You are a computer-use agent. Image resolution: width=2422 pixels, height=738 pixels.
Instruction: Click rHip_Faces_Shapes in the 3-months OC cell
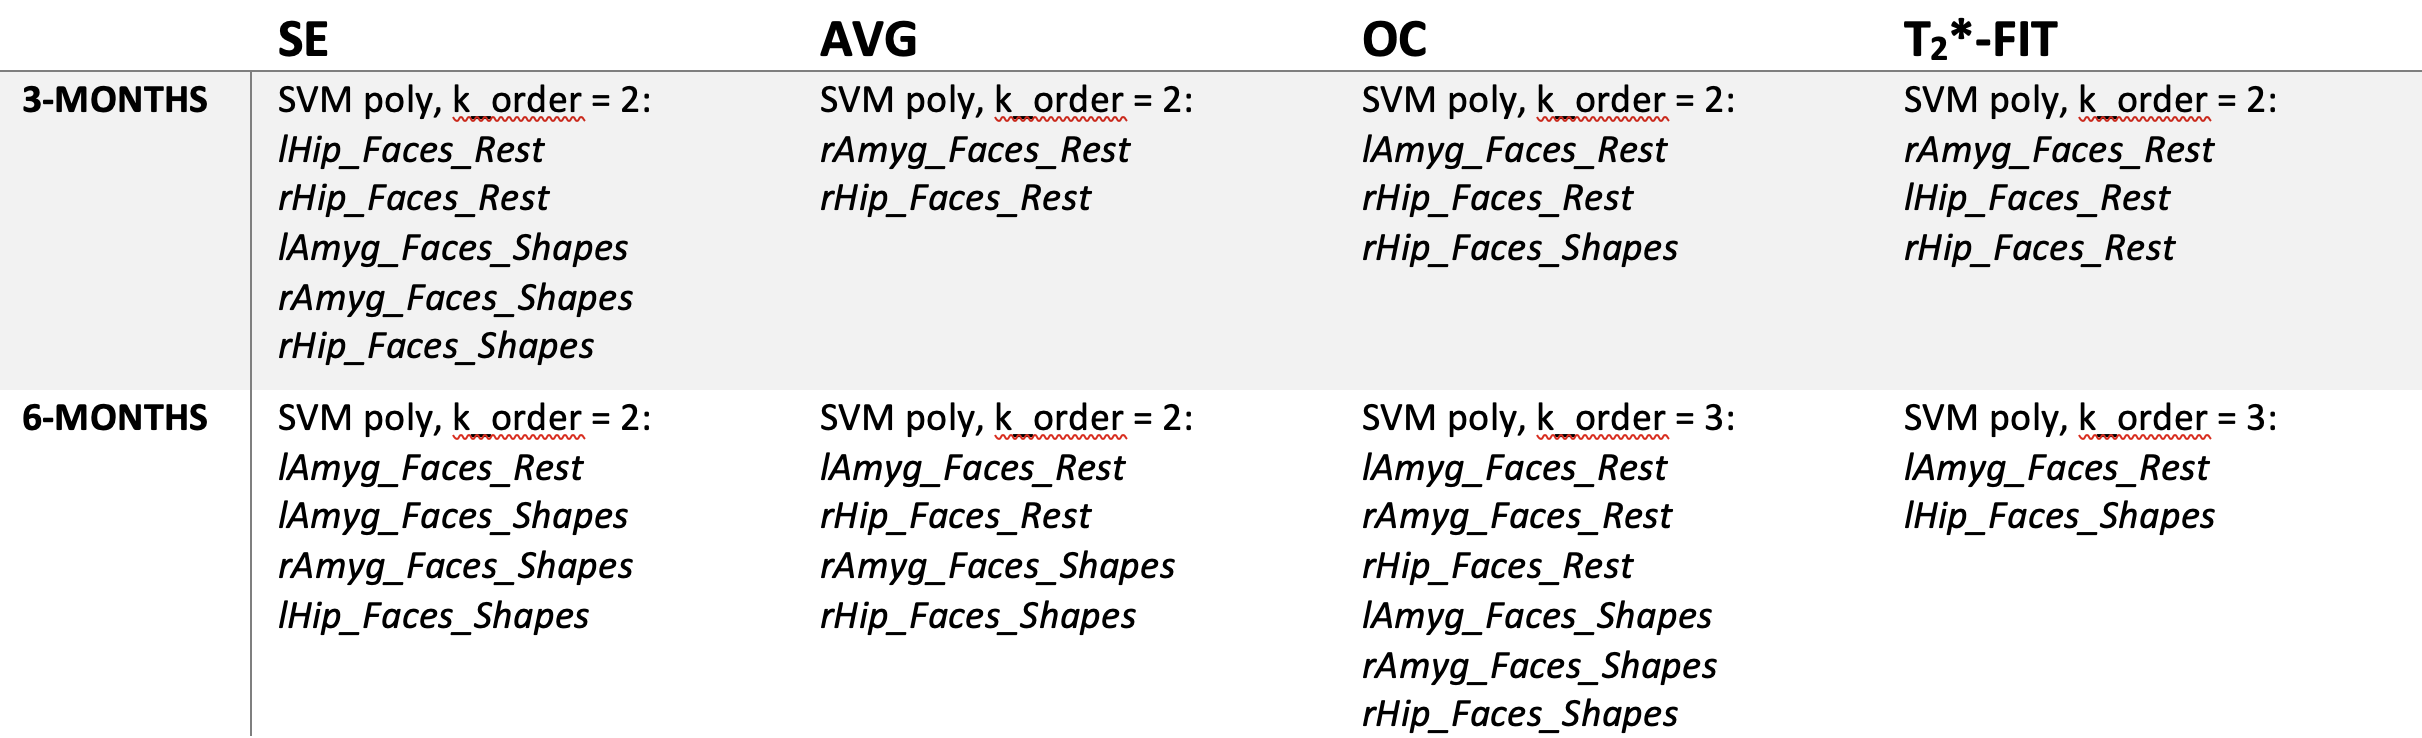click(1520, 248)
